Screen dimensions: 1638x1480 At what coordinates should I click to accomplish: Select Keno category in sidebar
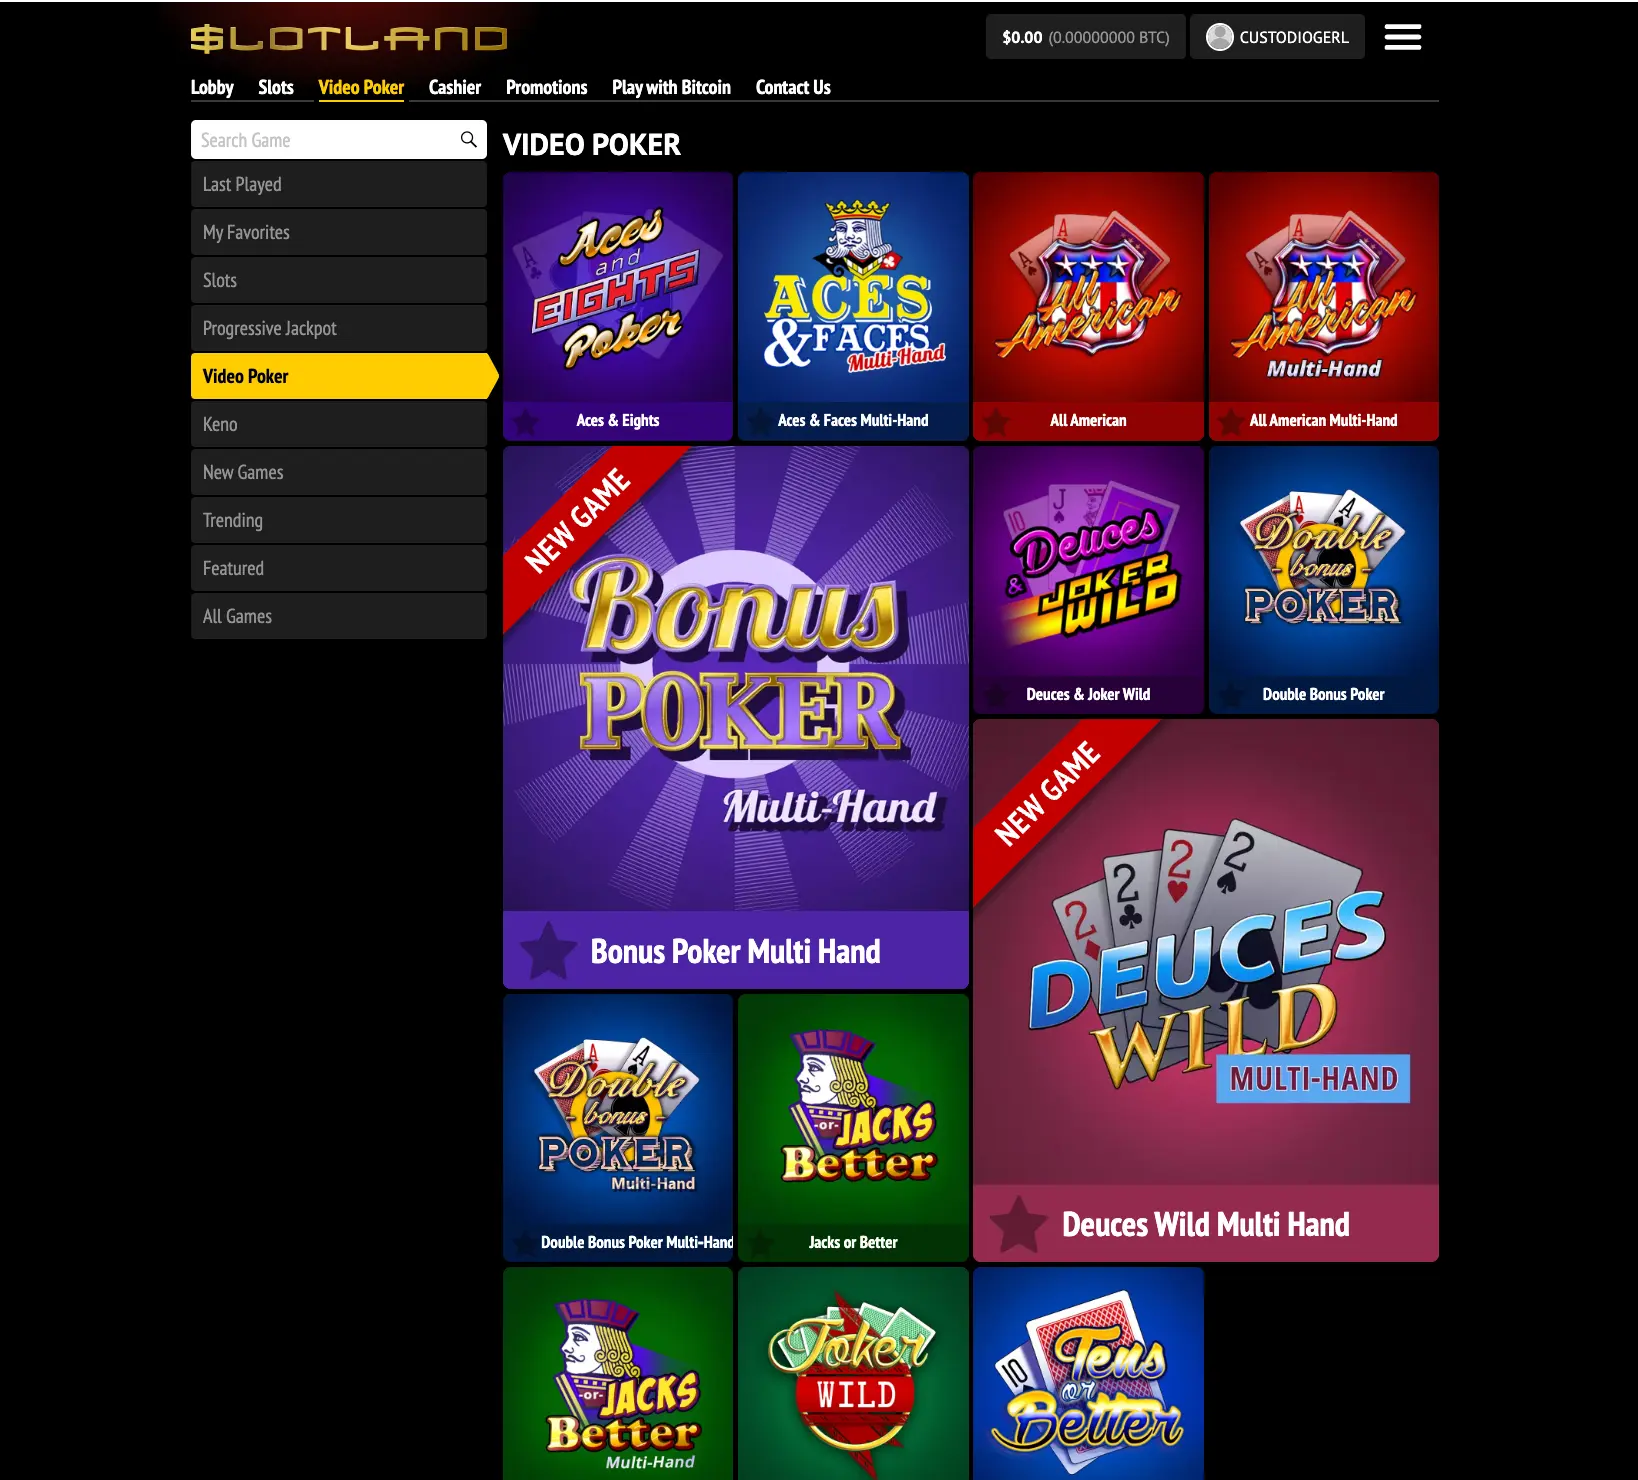tap(339, 424)
